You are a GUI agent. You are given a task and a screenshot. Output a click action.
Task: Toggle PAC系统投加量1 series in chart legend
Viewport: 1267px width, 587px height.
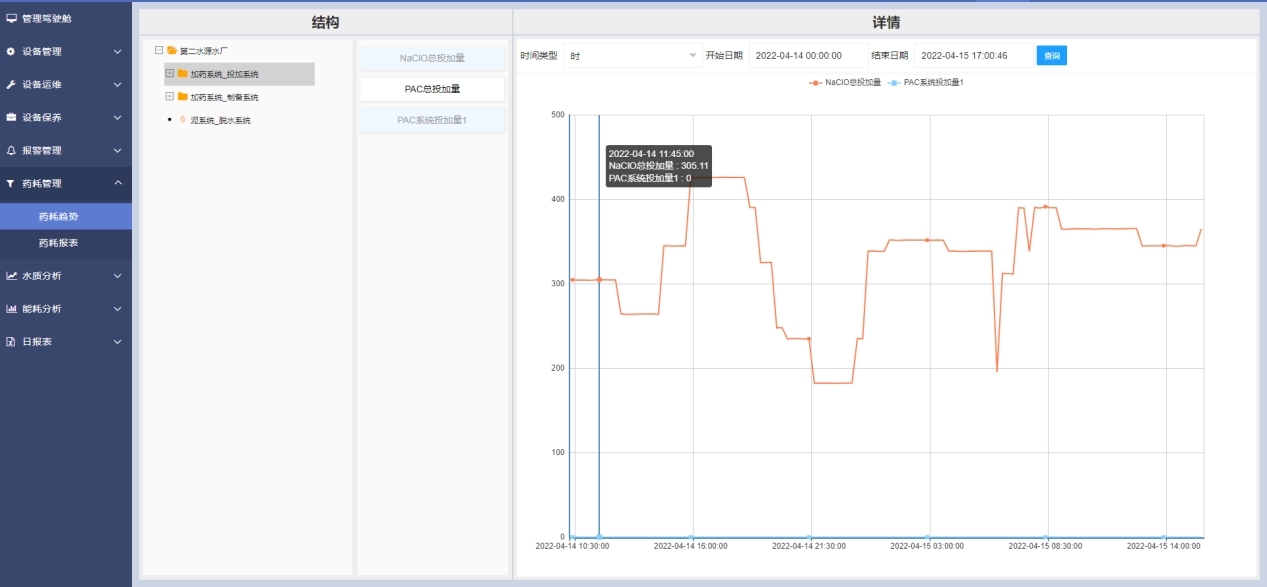(926, 82)
